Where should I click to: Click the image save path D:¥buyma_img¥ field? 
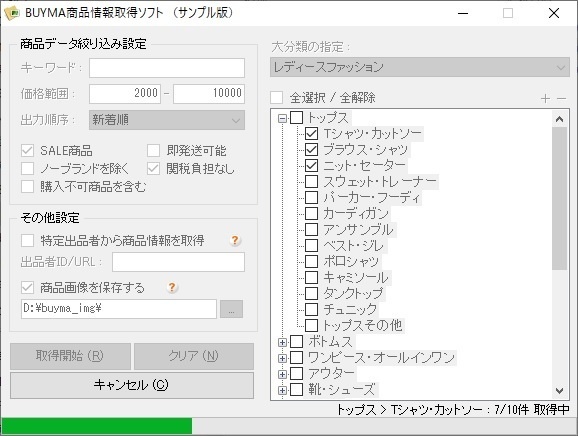(x=119, y=309)
